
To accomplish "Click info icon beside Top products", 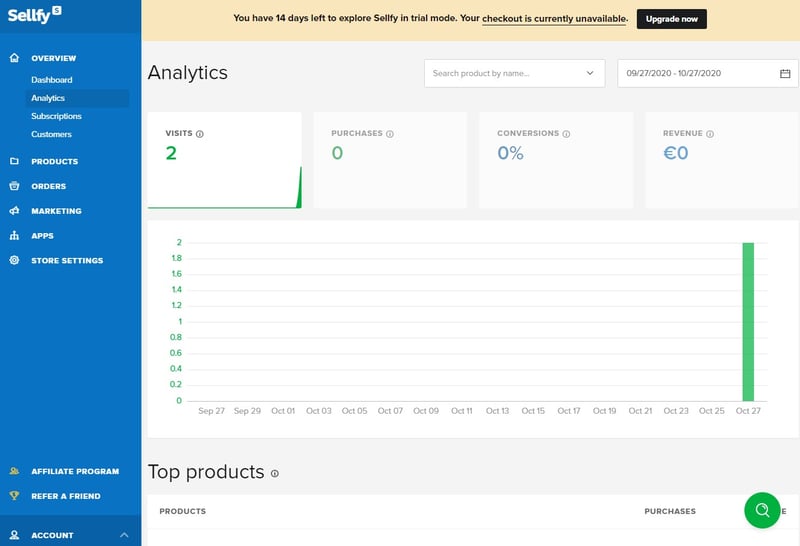I will 275,474.
